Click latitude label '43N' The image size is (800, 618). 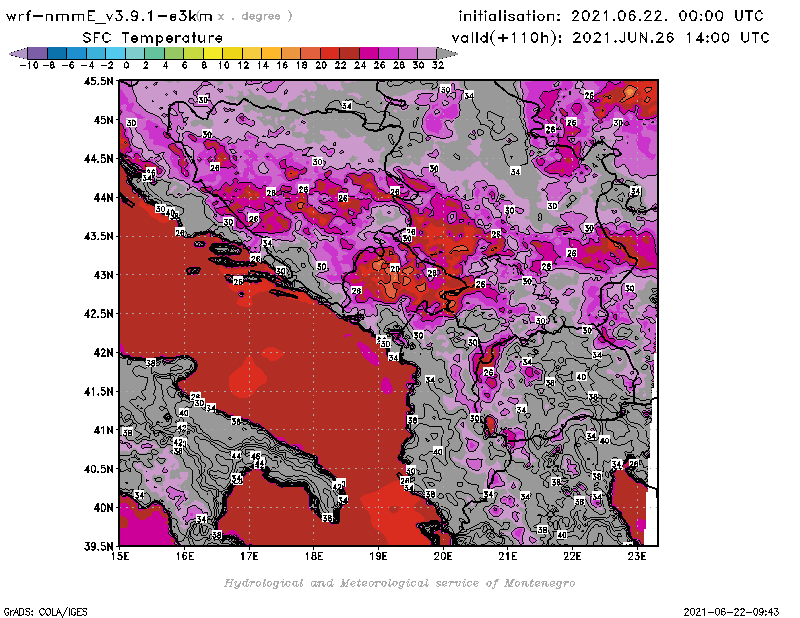(103, 275)
